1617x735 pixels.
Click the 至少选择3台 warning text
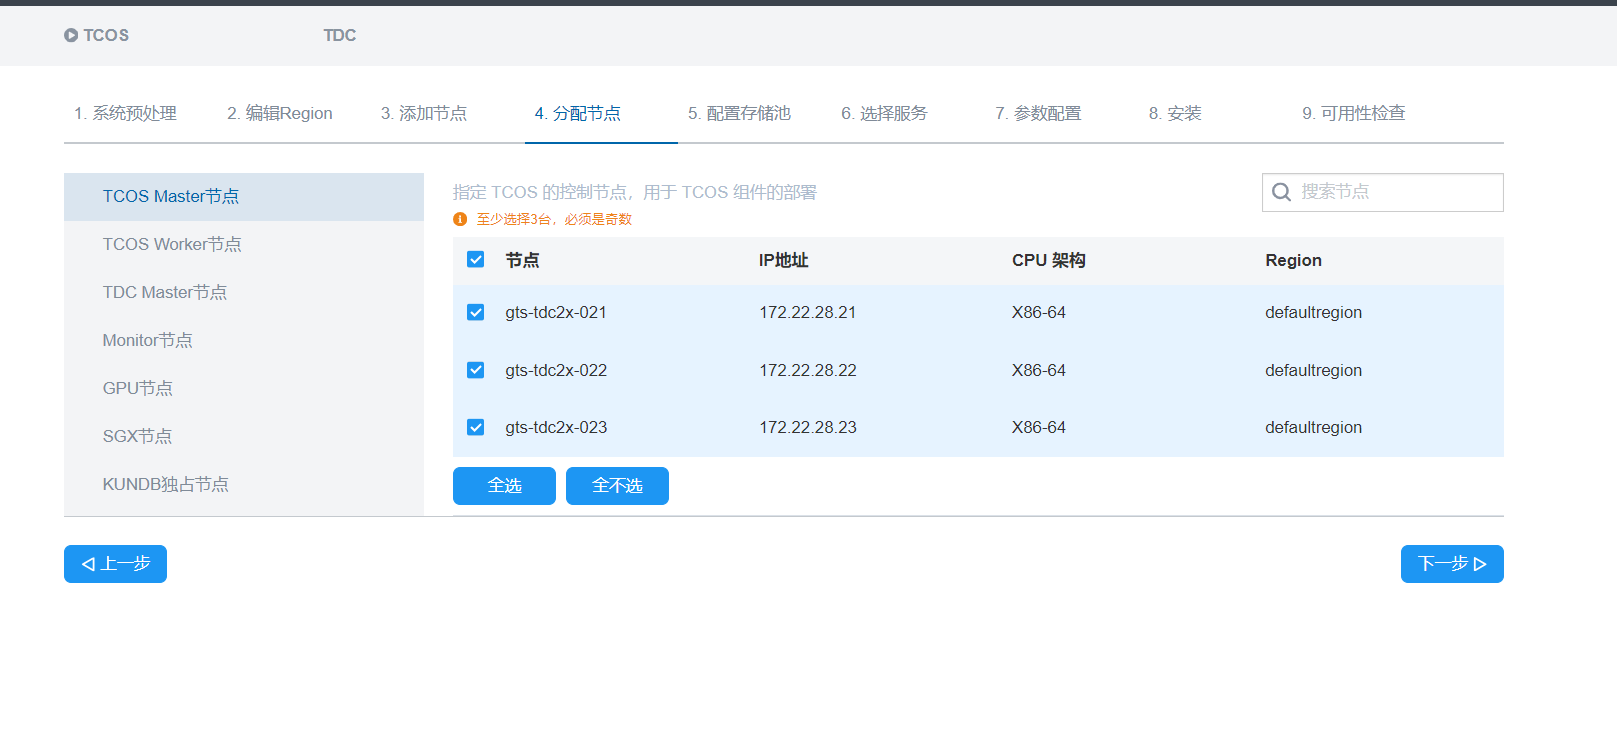click(x=554, y=219)
